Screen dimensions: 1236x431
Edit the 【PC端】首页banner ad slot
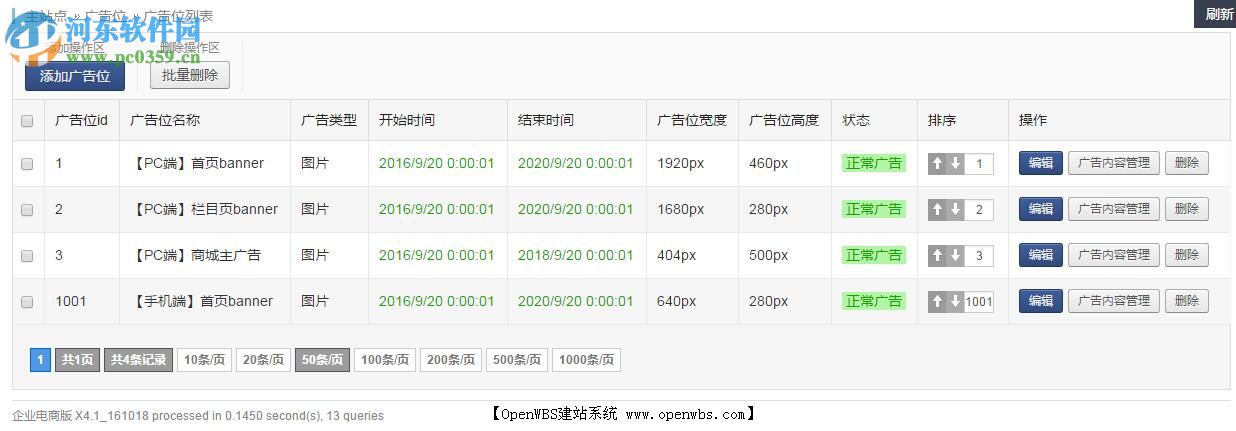pos(1041,164)
